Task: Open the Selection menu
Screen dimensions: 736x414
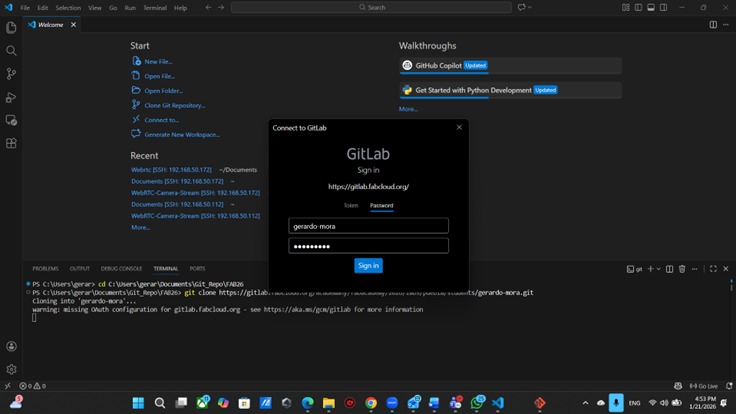Action: (68, 8)
